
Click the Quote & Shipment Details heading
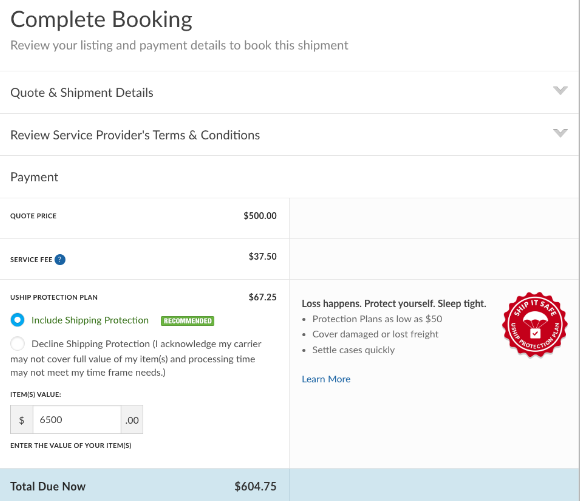click(82, 92)
